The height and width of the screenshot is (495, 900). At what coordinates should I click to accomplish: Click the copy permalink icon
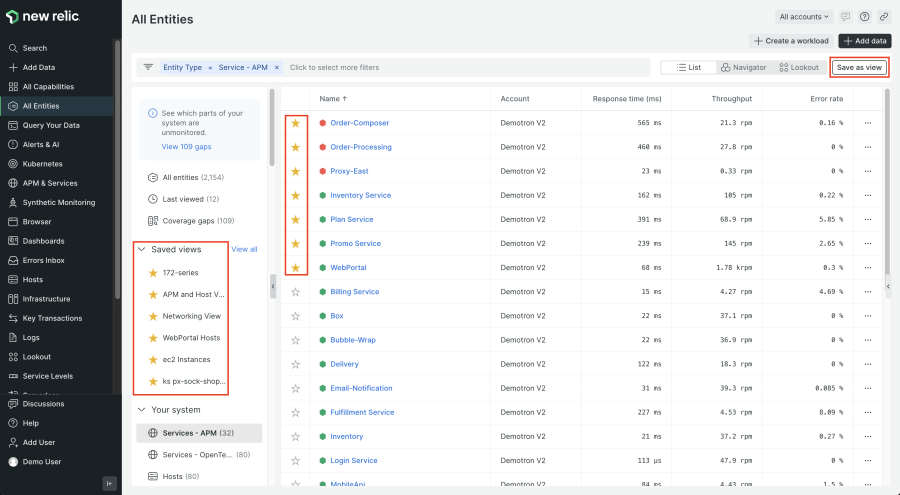pyautogui.click(x=883, y=17)
